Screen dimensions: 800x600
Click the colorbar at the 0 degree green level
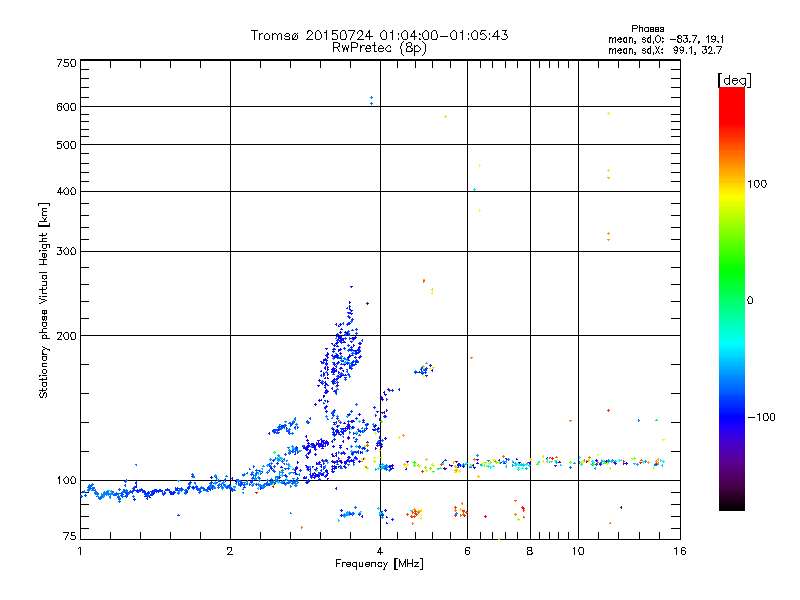point(732,300)
